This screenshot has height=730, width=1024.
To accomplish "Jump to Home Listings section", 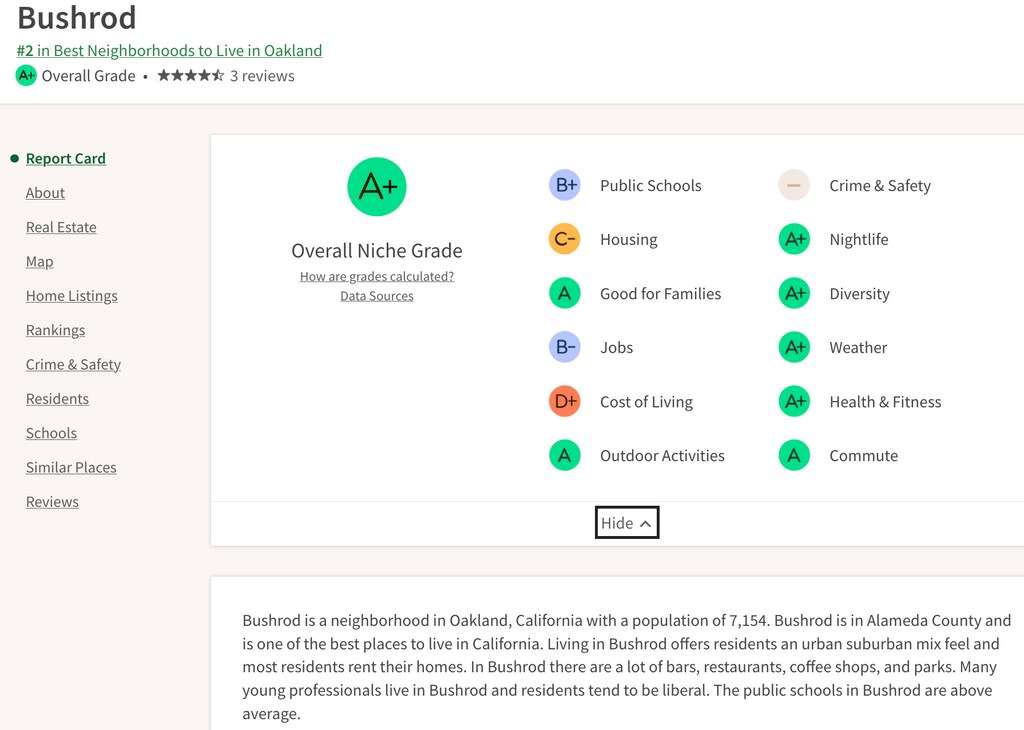I will [x=72, y=296].
